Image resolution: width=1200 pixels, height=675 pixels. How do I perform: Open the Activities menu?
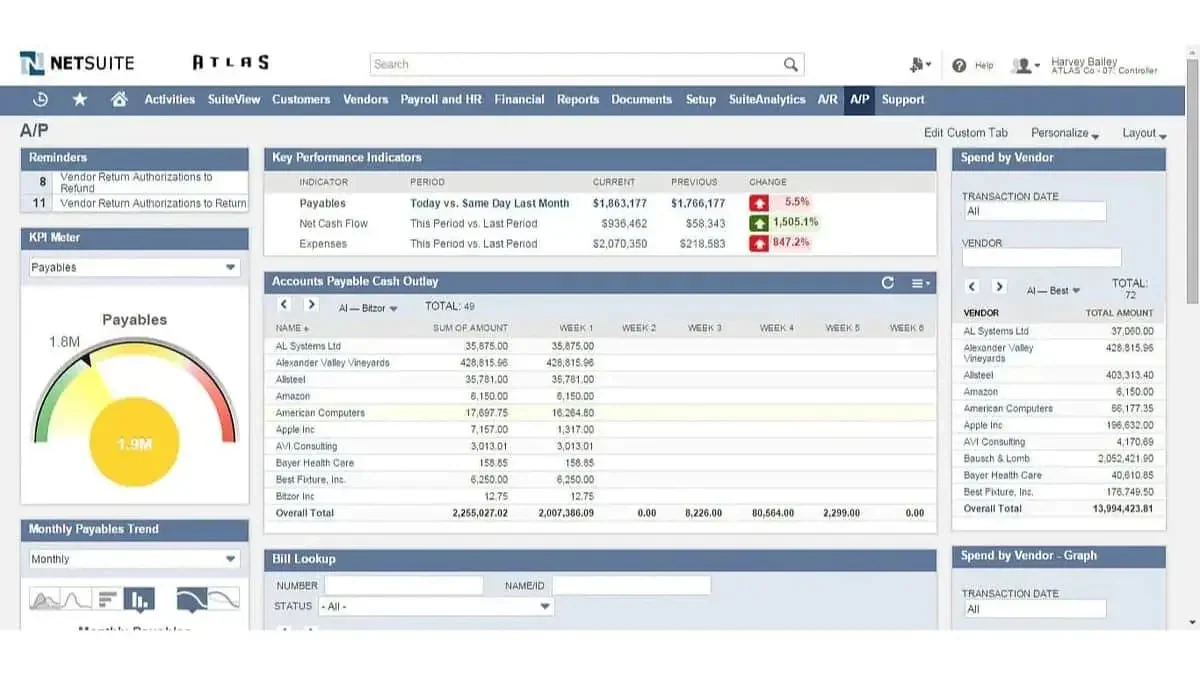(x=170, y=99)
